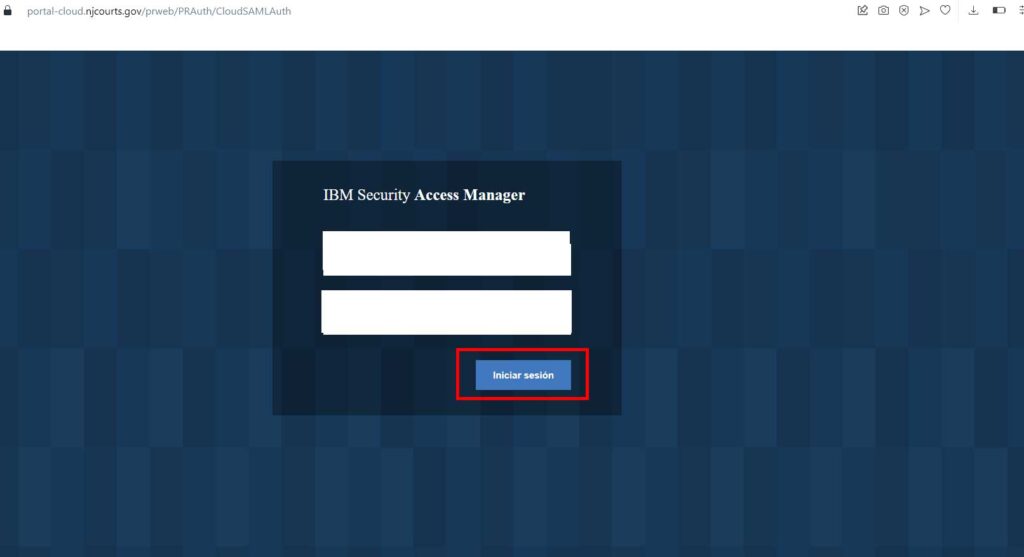Open the easy setup sliders icon
Viewport: 1024px width, 557px height.
[1019, 11]
